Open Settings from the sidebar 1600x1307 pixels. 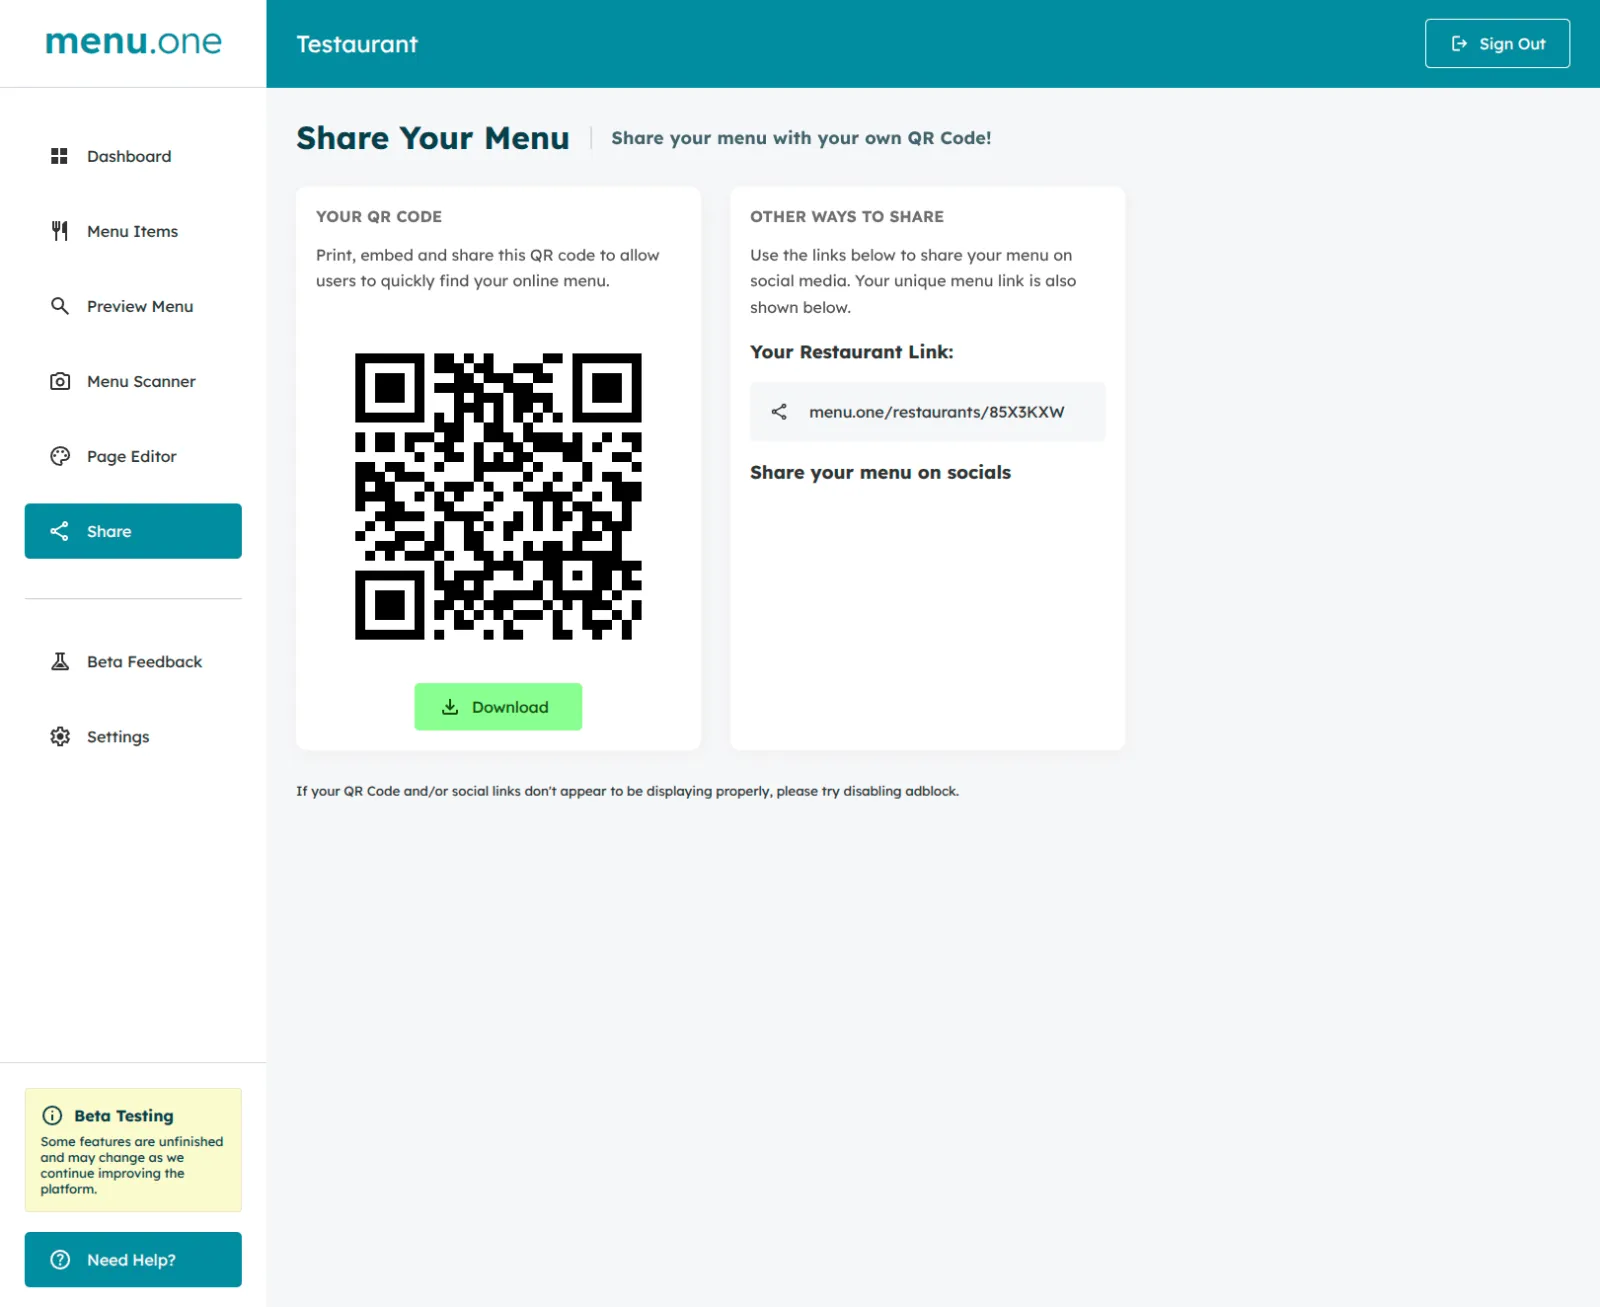pos(133,736)
